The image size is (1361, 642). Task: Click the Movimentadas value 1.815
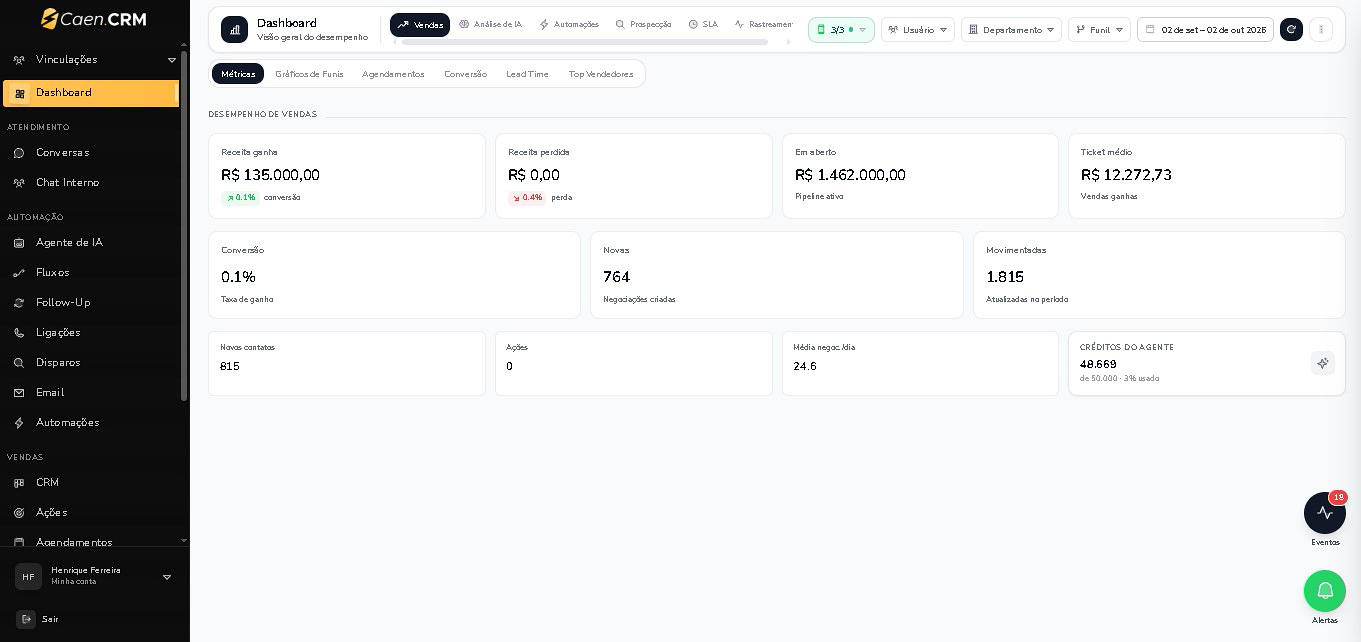click(x=1005, y=277)
